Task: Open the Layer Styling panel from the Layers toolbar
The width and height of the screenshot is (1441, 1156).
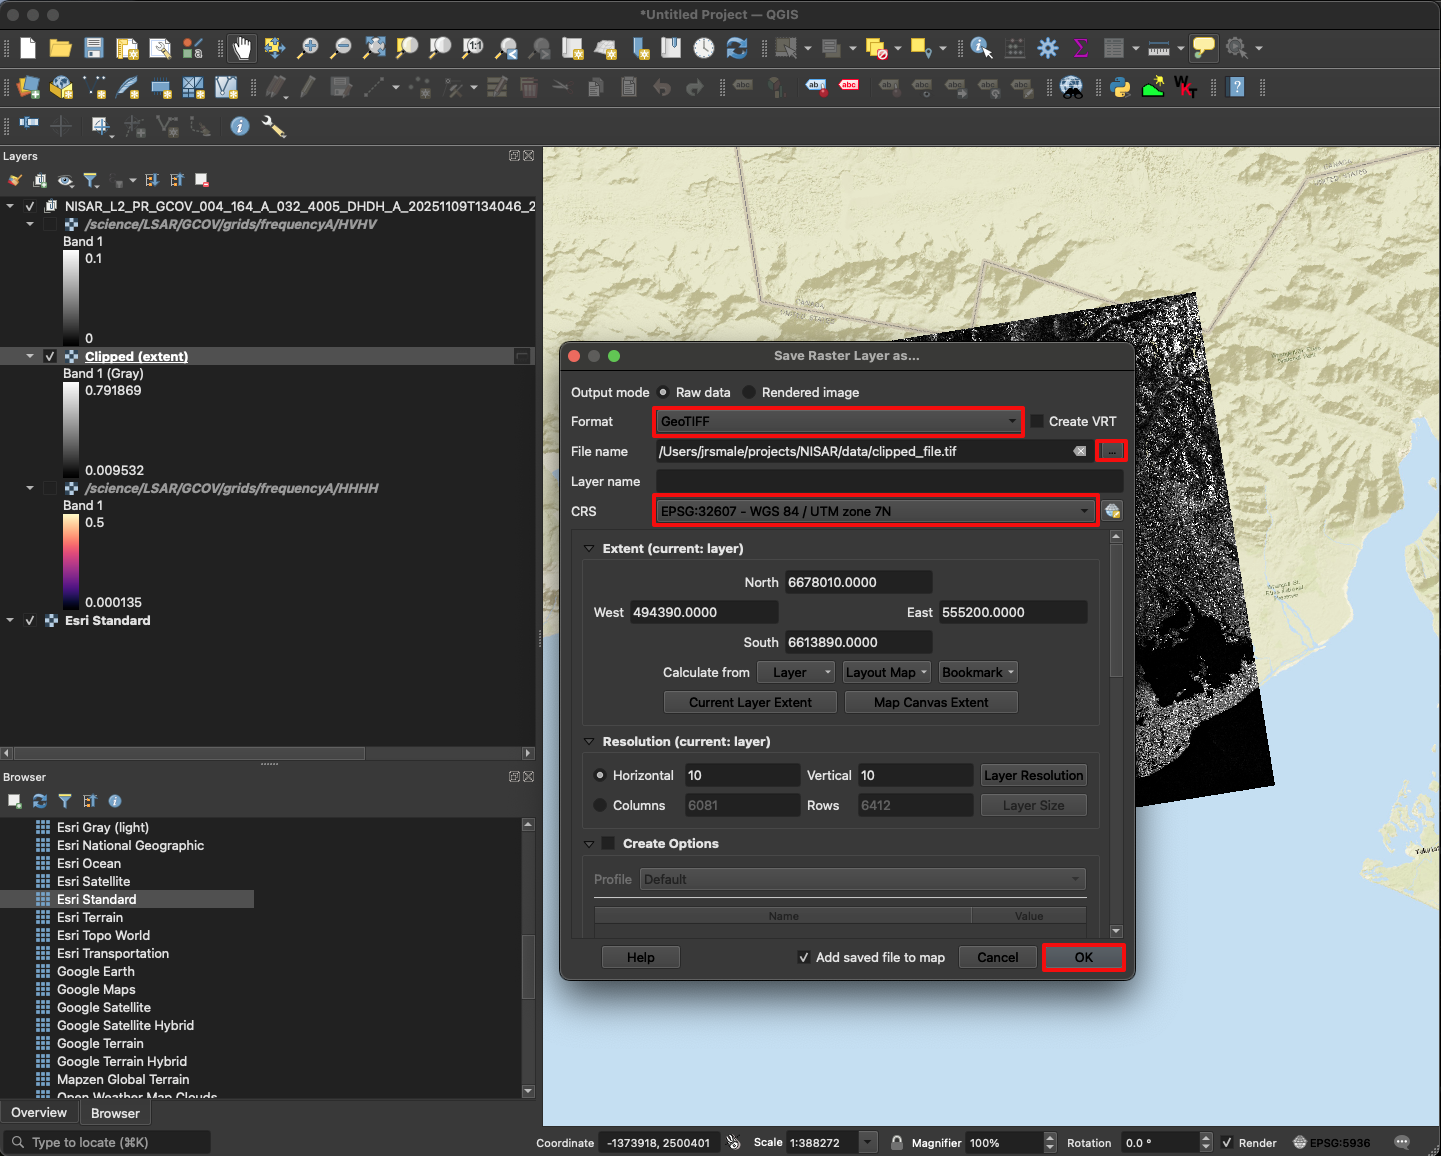Action: (14, 180)
